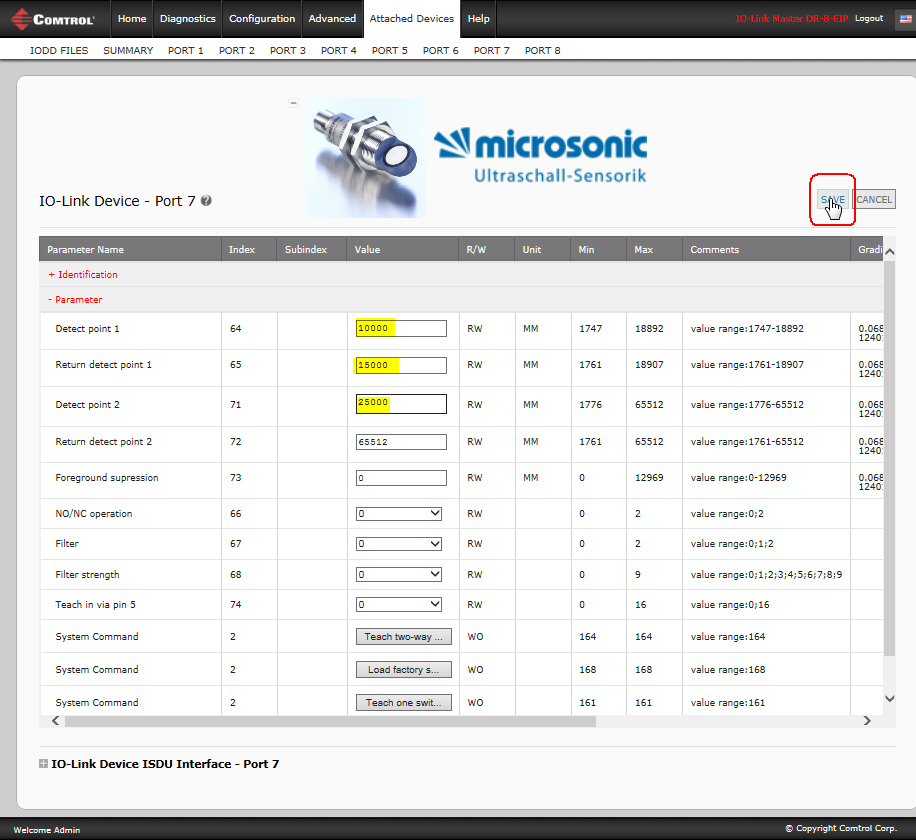Click the Teach two-way command button
The width and height of the screenshot is (916, 840).
click(404, 637)
